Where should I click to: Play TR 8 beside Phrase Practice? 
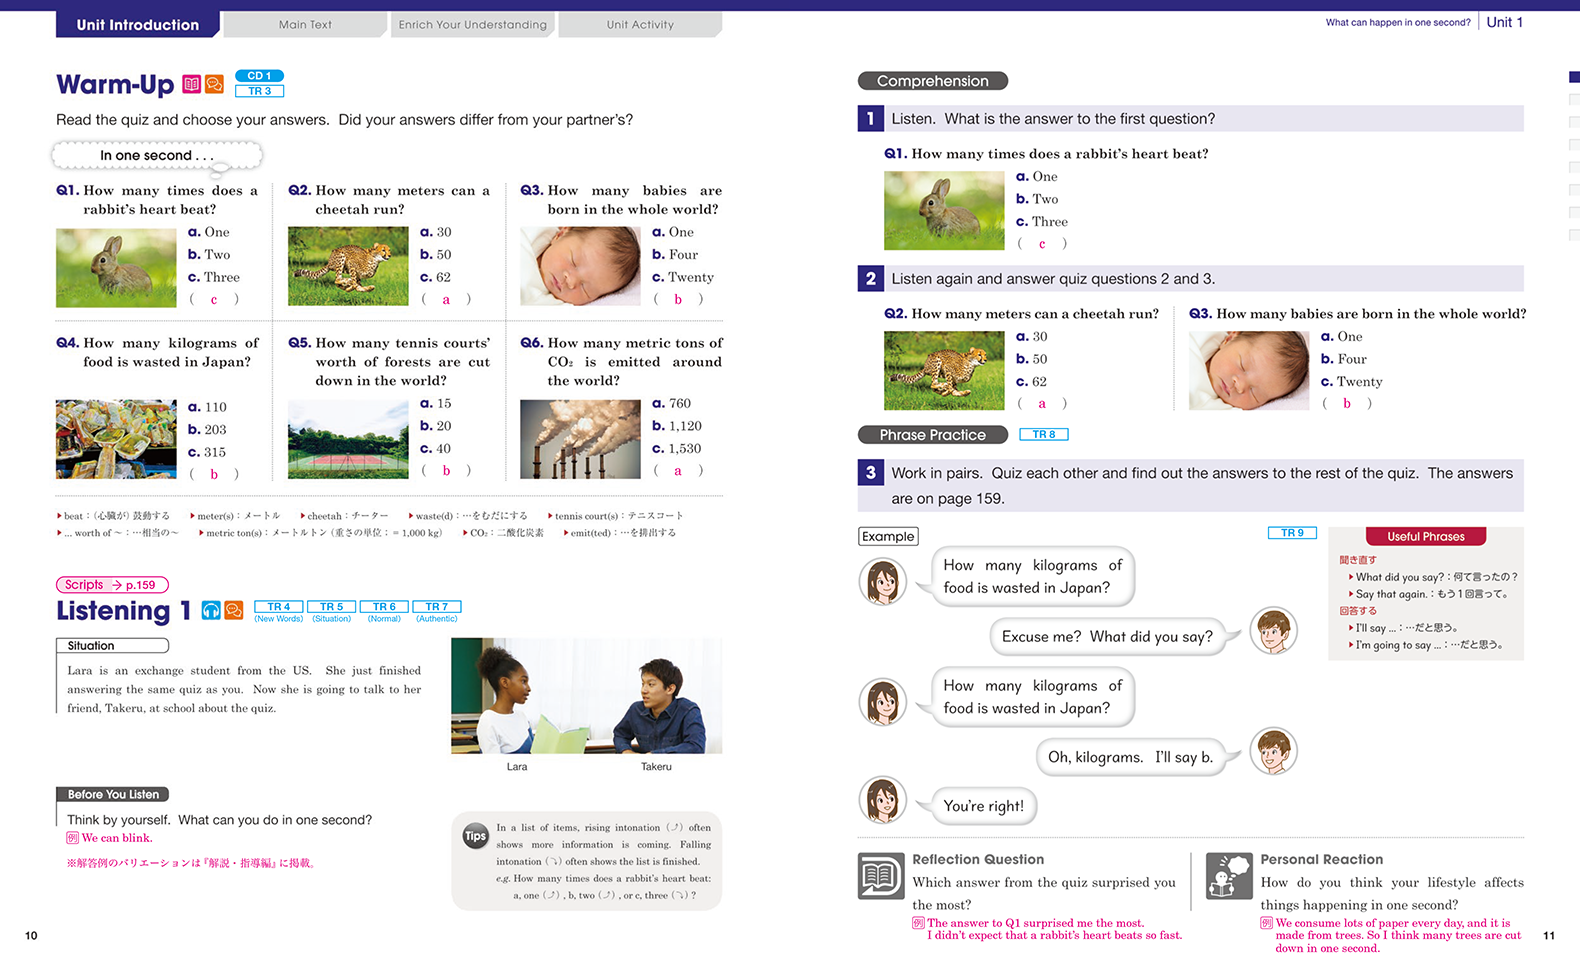coord(1043,434)
